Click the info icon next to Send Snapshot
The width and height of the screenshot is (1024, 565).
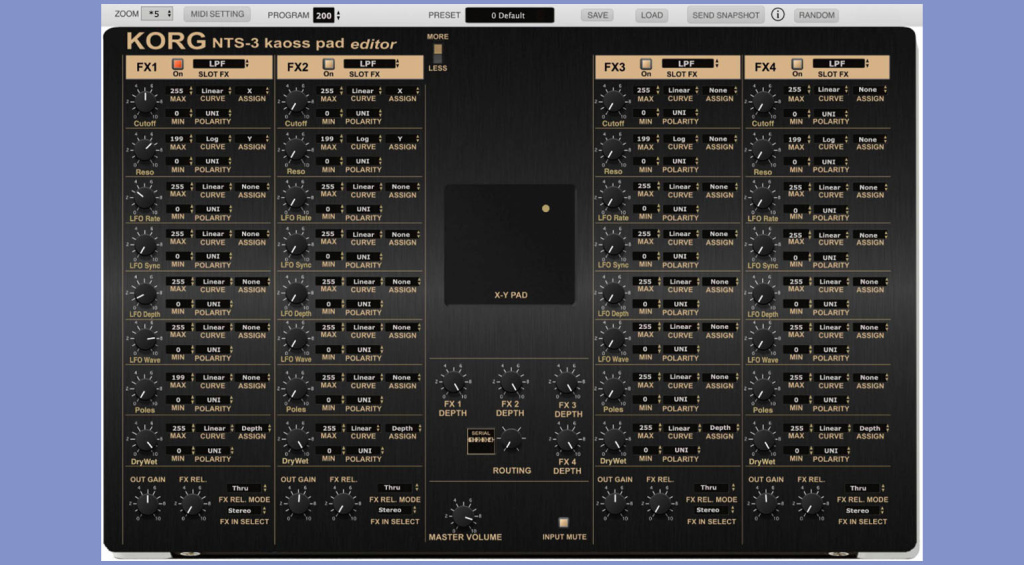(x=778, y=15)
